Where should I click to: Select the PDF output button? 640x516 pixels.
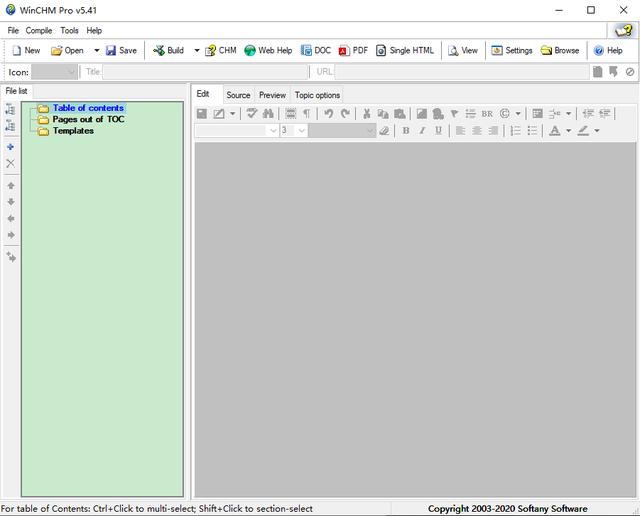coord(353,51)
